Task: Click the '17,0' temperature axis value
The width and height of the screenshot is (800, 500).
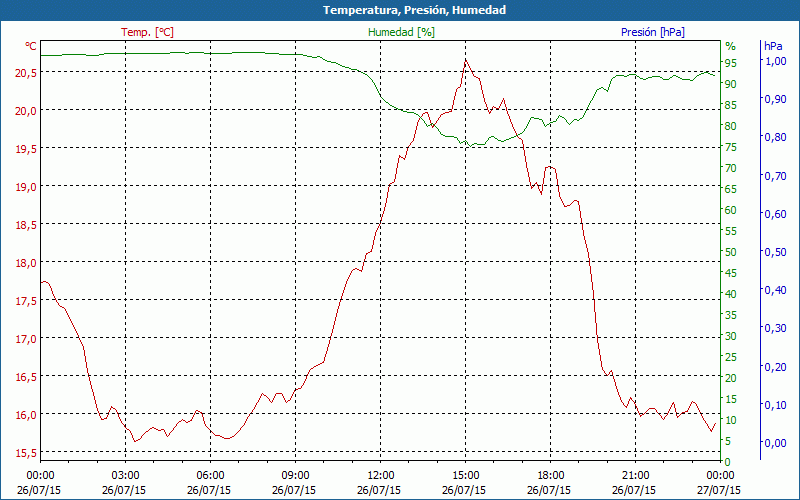Action: click(26, 339)
